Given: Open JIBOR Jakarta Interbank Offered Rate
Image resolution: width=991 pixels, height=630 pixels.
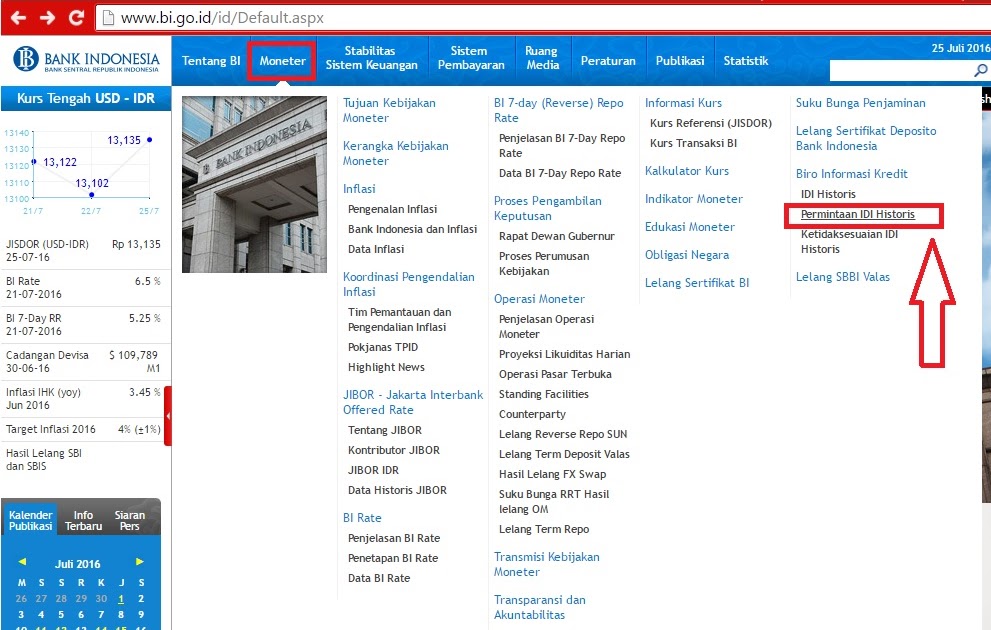Looking at the screenshot, I should pos(413,402).
